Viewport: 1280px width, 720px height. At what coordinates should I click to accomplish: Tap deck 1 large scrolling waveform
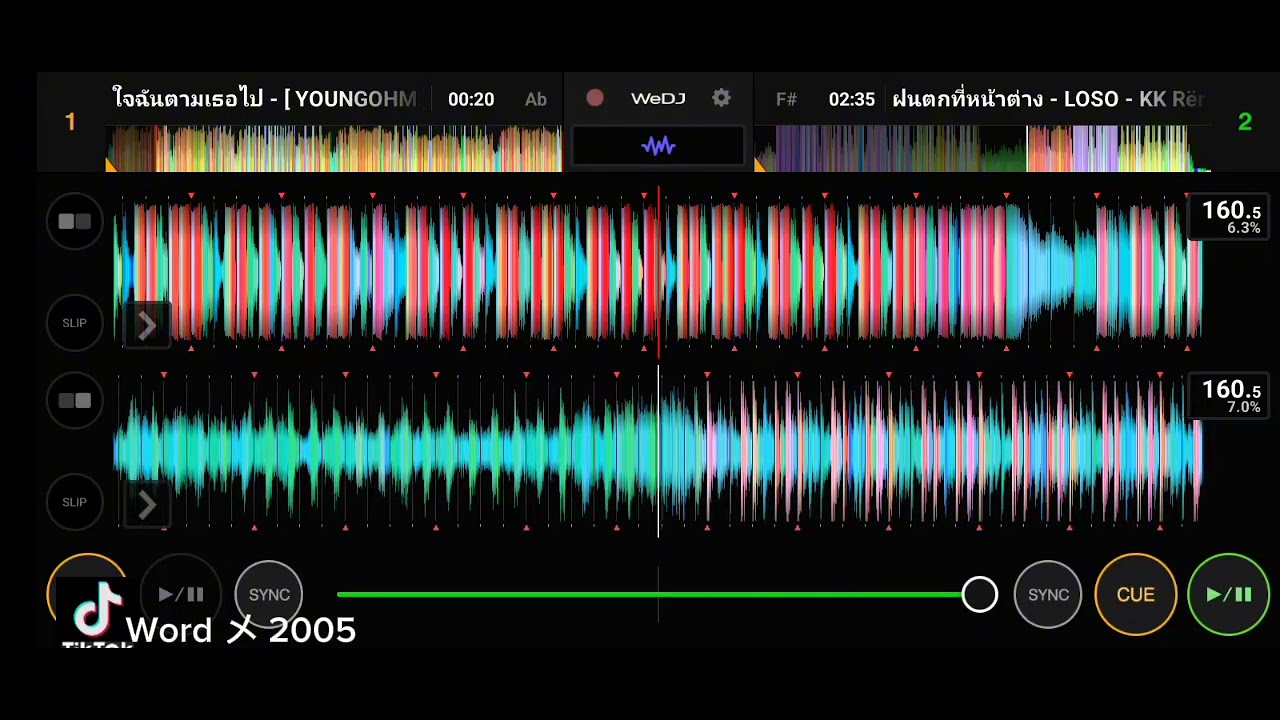click(658, 272)
